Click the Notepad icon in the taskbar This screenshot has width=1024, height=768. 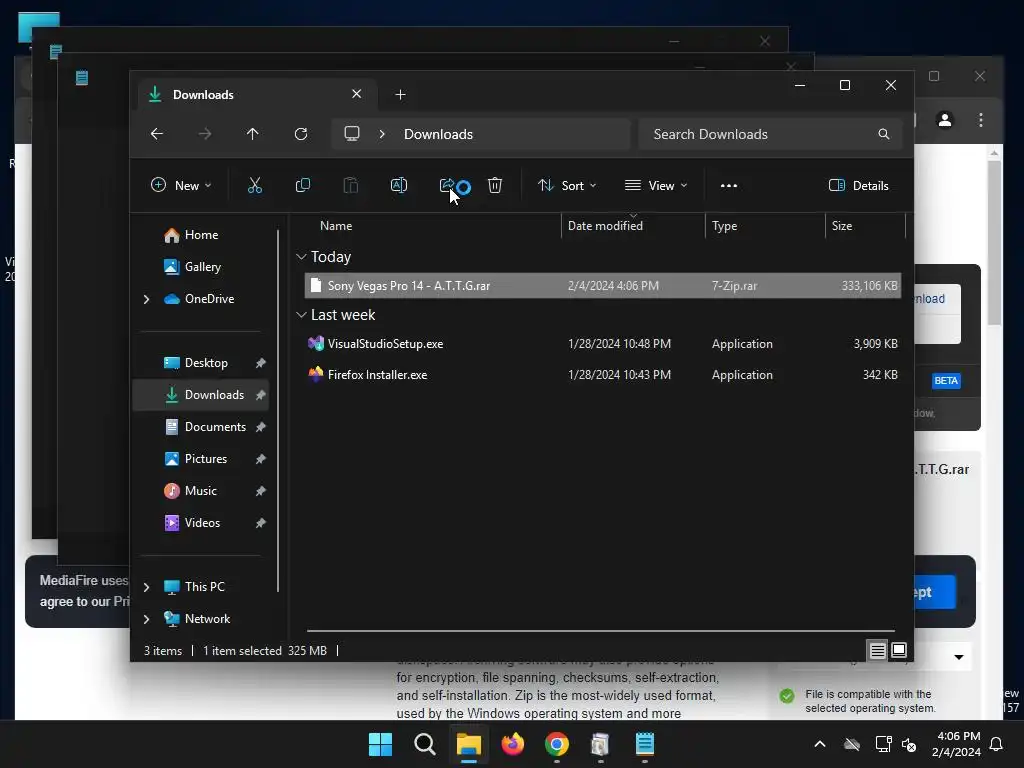coord(645,744)
